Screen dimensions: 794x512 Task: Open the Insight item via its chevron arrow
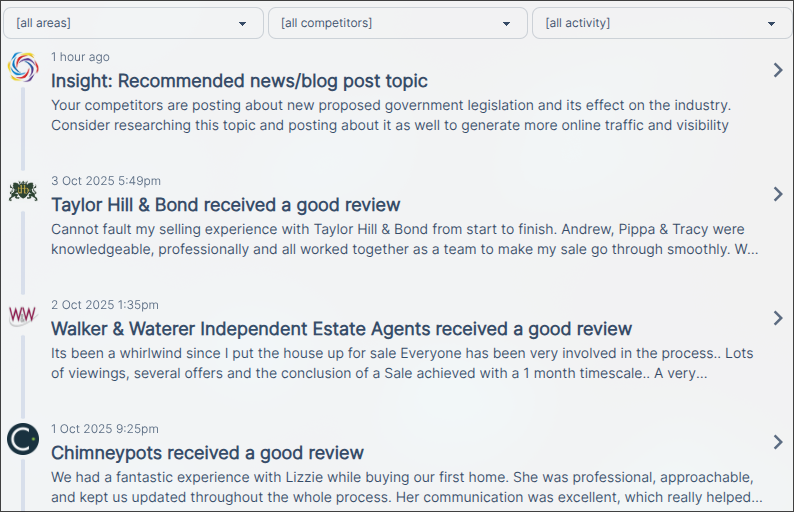pyautogui.click(x=778, y=70)
